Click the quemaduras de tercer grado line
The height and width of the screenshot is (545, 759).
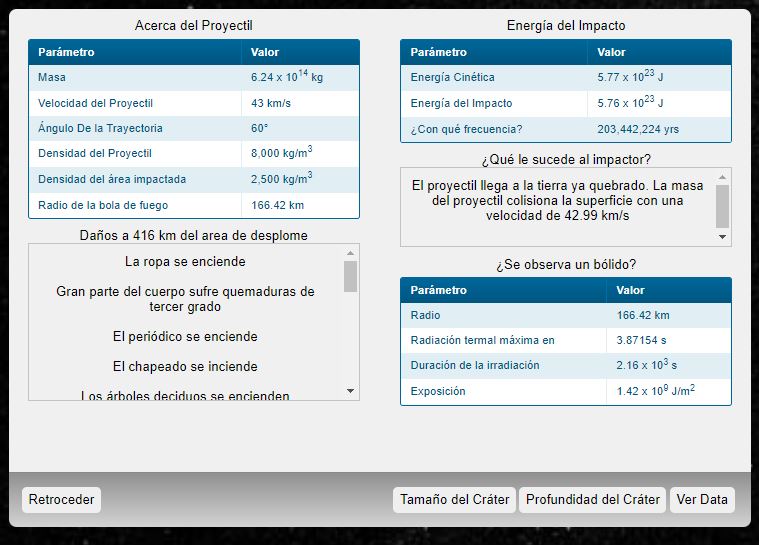tap(185, 299)
